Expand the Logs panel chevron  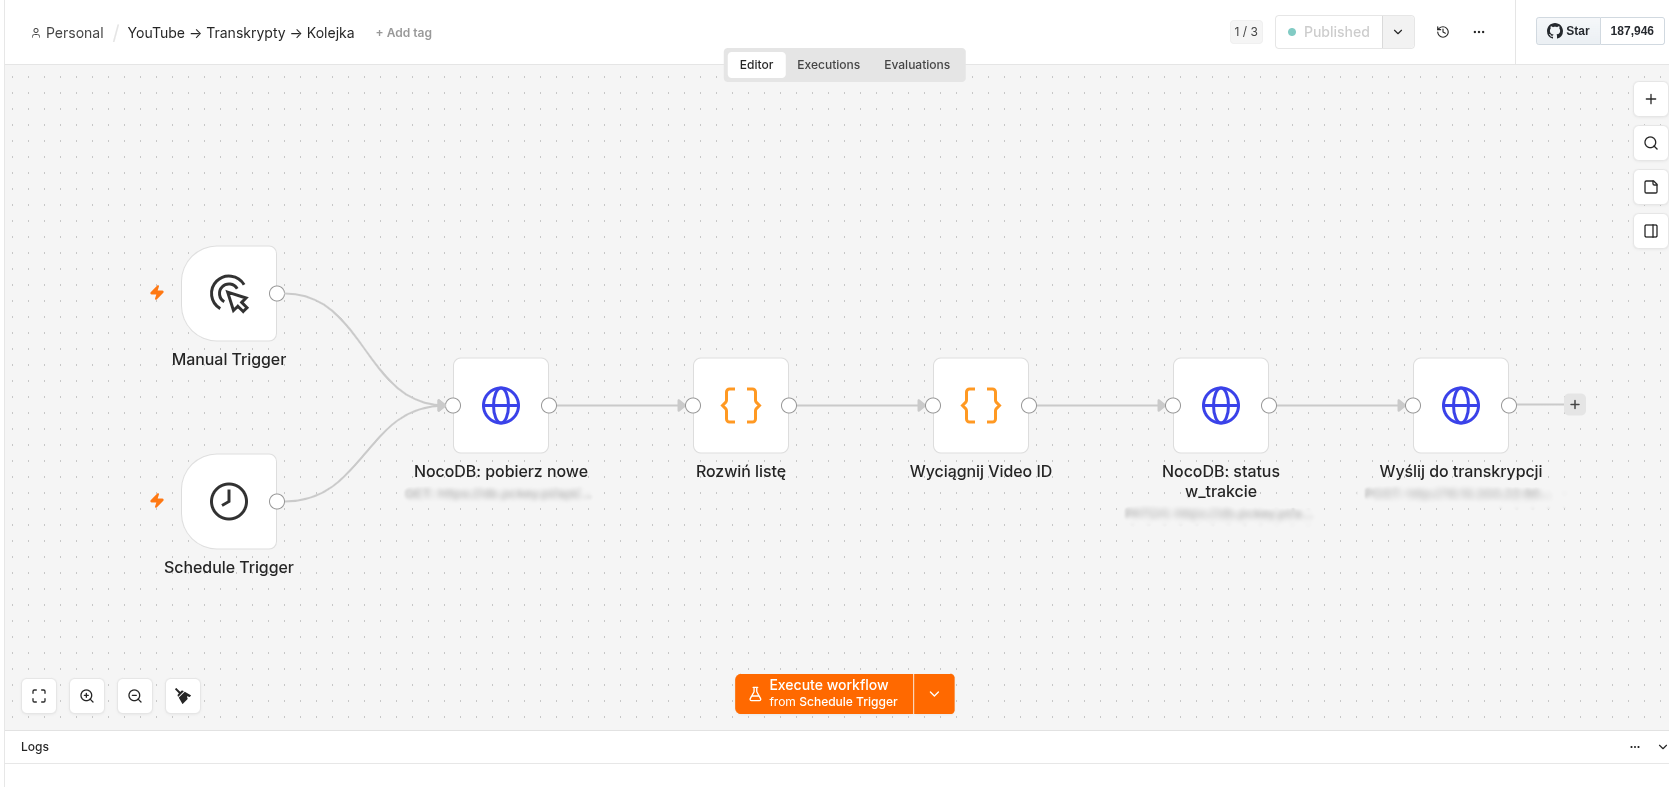1662,747
